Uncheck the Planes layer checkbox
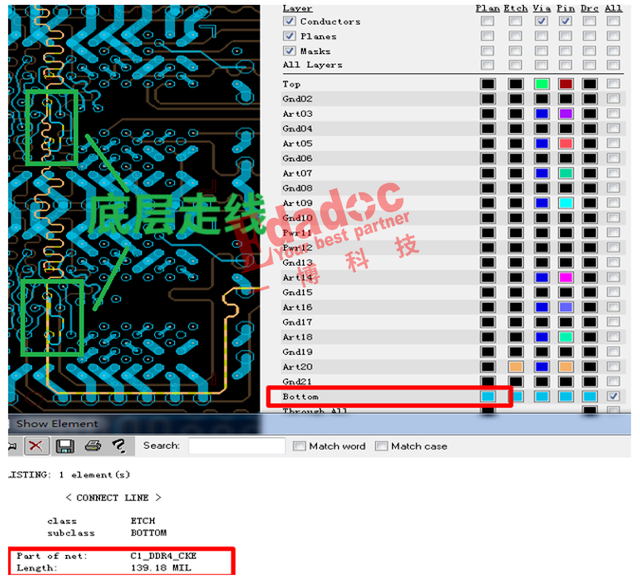Screen dimensions: 640x583 pos(290,36)
